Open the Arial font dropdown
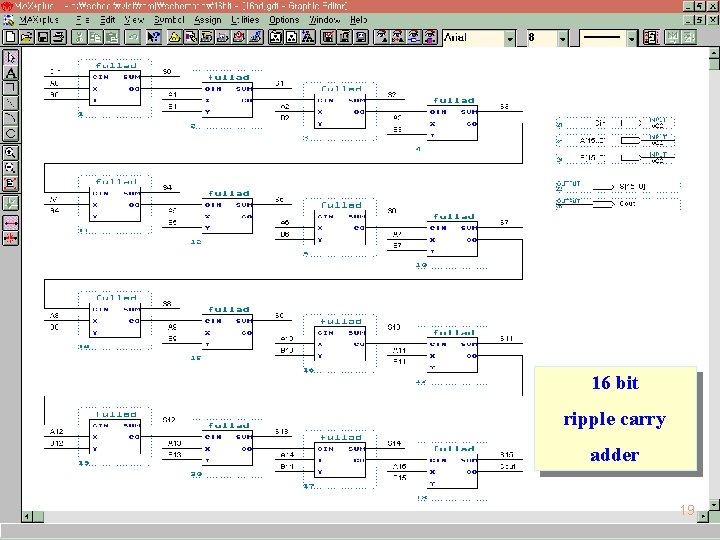Image resolution: width=720 pixels, height=540 pixels. (510, 39)
